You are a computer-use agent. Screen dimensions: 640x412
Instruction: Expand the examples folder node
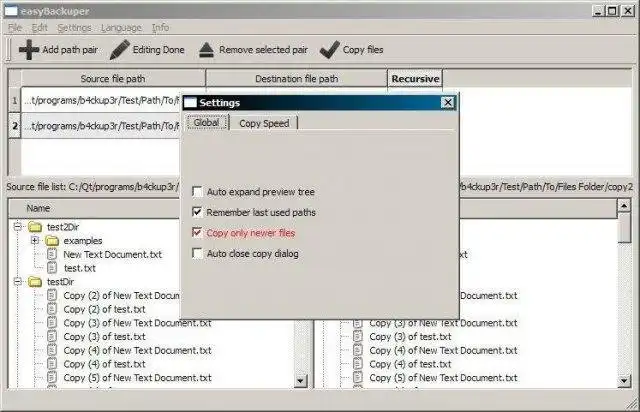35,241
